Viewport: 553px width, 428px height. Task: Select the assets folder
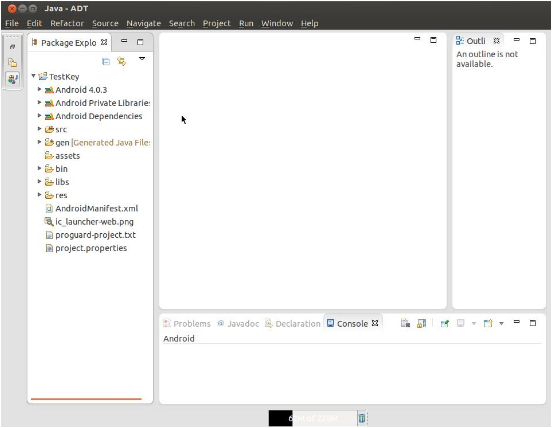62,155
